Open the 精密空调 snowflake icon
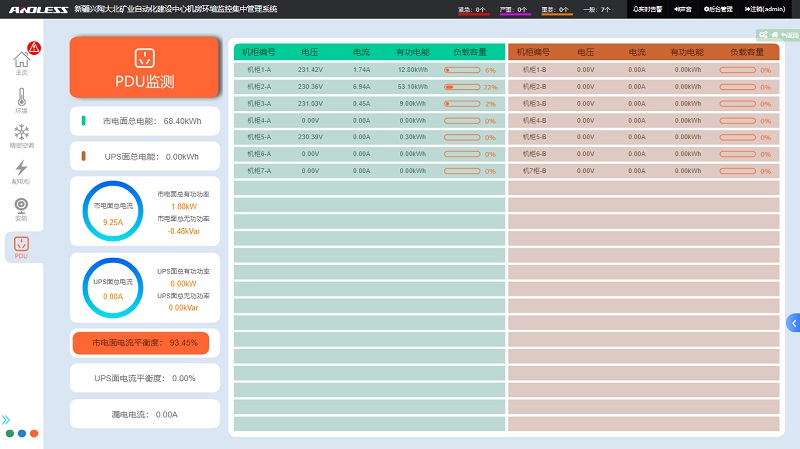 [21, 136]
